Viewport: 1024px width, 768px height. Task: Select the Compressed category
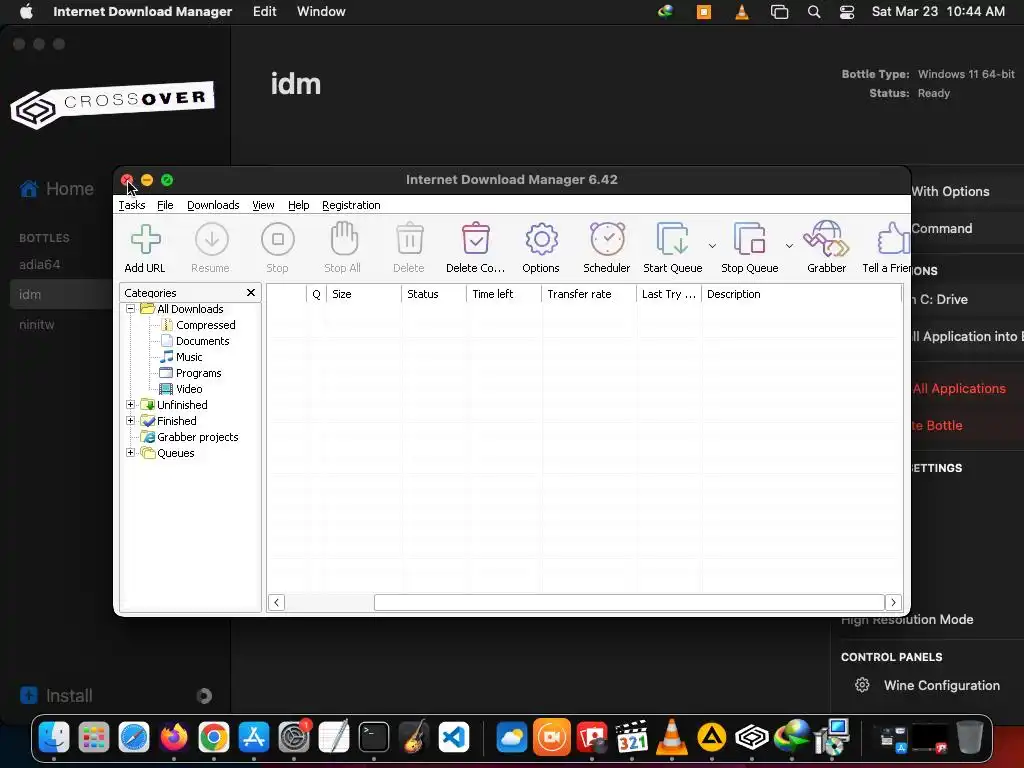[x=206, y=325]
